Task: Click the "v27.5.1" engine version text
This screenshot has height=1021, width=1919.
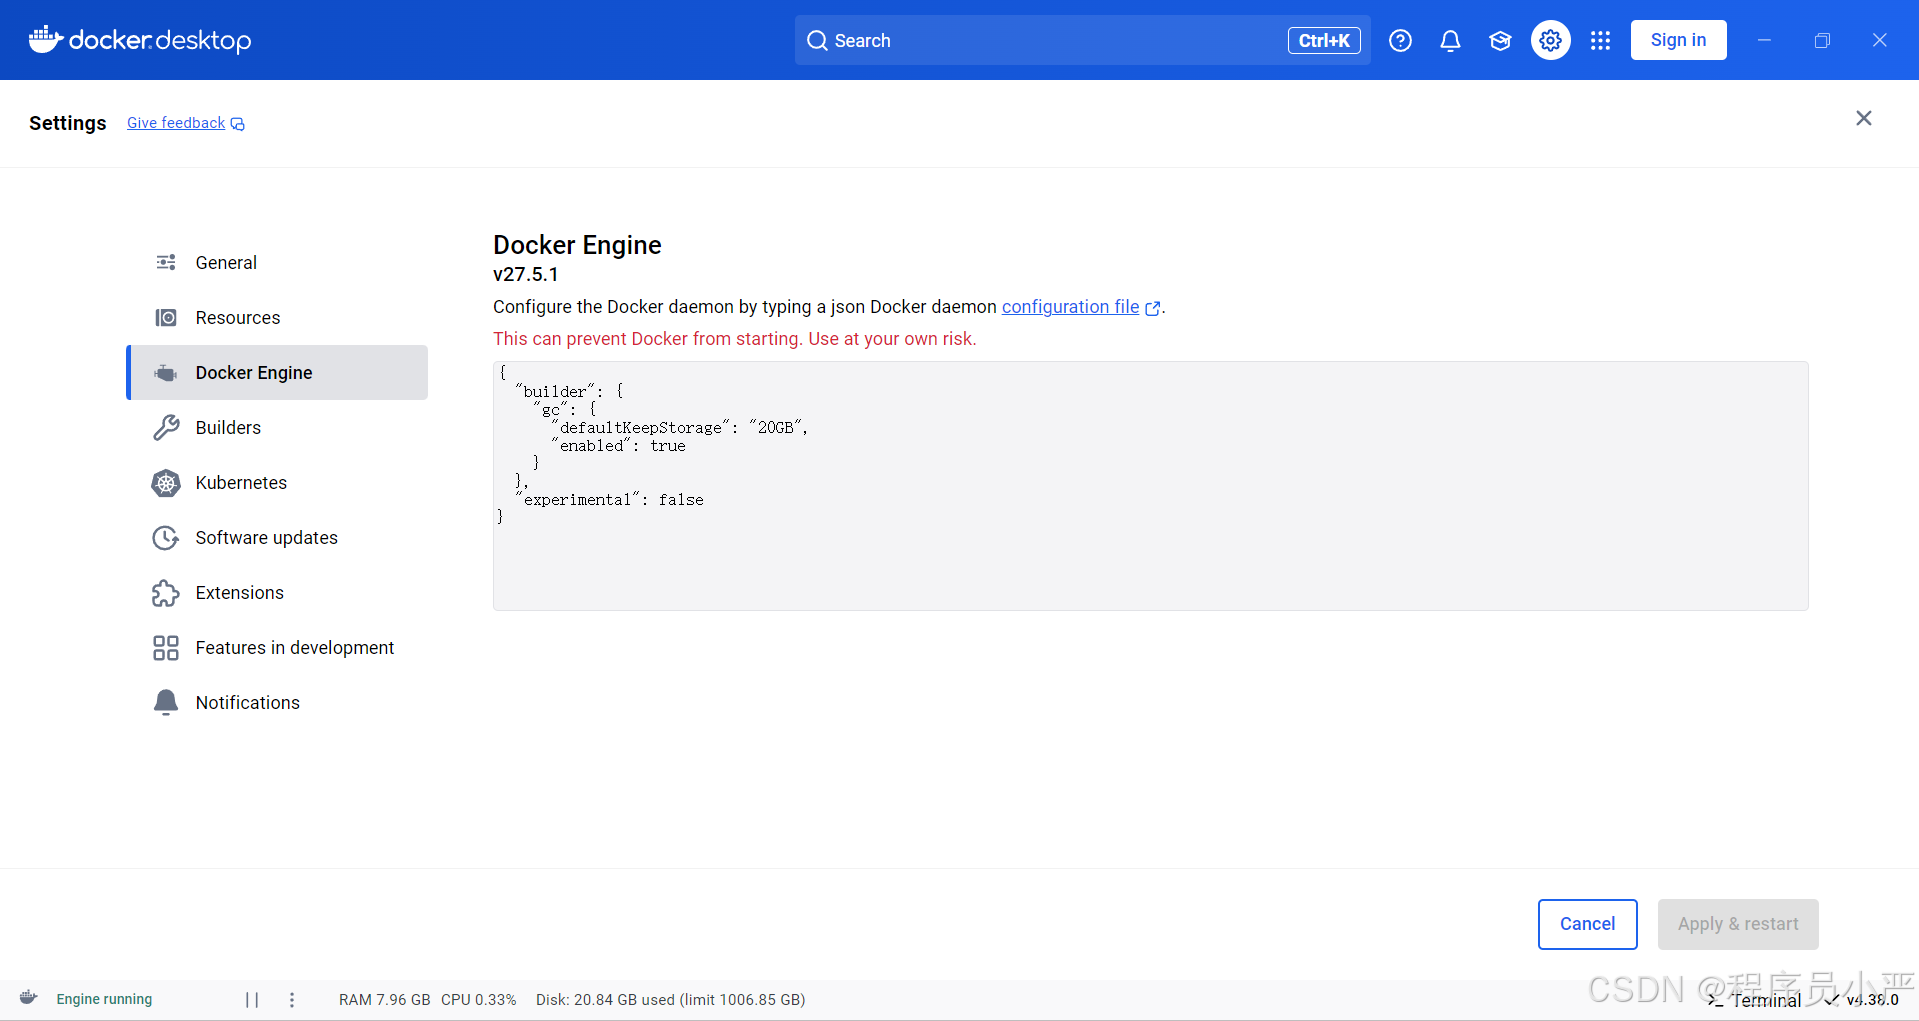Action: click(526, 274)
